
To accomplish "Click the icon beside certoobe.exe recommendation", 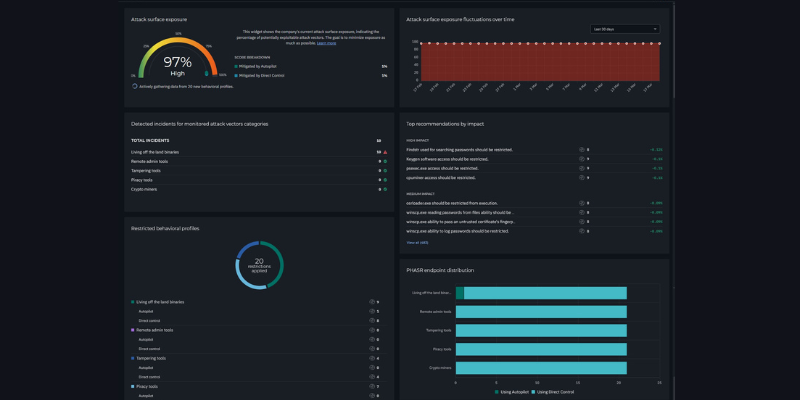I will [x=582, y=203].
